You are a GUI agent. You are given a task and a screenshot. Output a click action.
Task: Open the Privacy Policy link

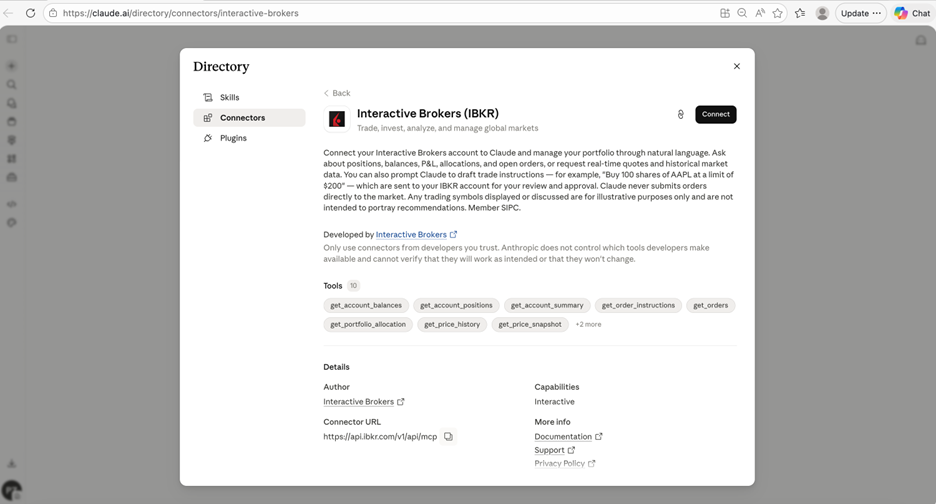click(559, 463)
